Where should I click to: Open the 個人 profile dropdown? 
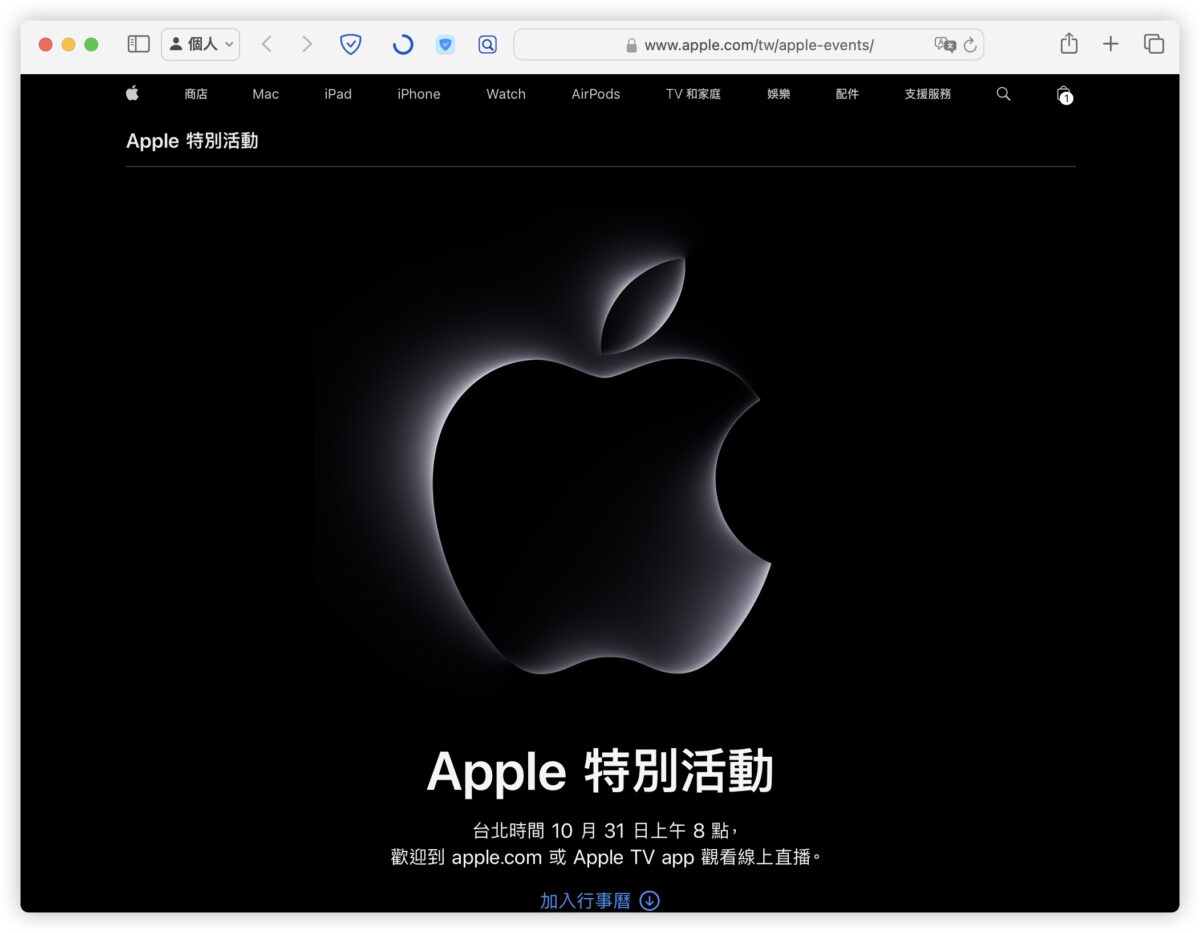tap(200, 44)
